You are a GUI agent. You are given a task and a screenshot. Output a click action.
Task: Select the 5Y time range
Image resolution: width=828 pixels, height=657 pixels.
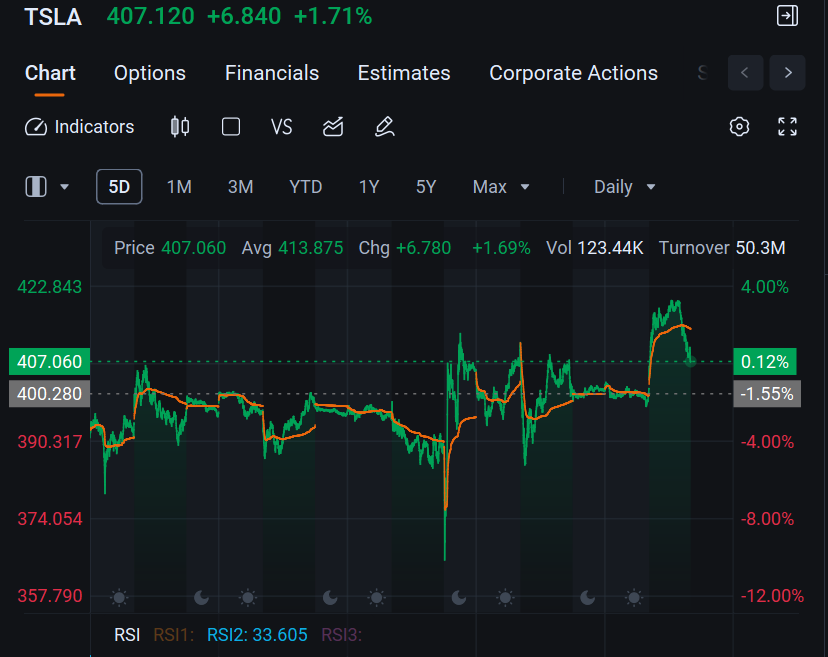click(x=426, y=187)
